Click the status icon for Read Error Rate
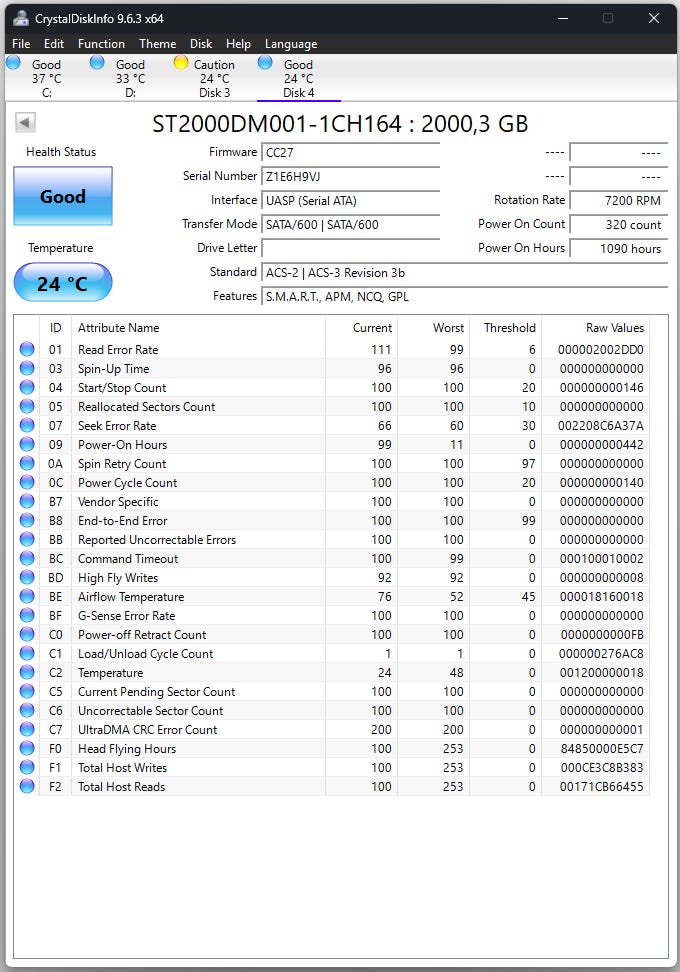The image size is (680, 972). pos(27,349)
